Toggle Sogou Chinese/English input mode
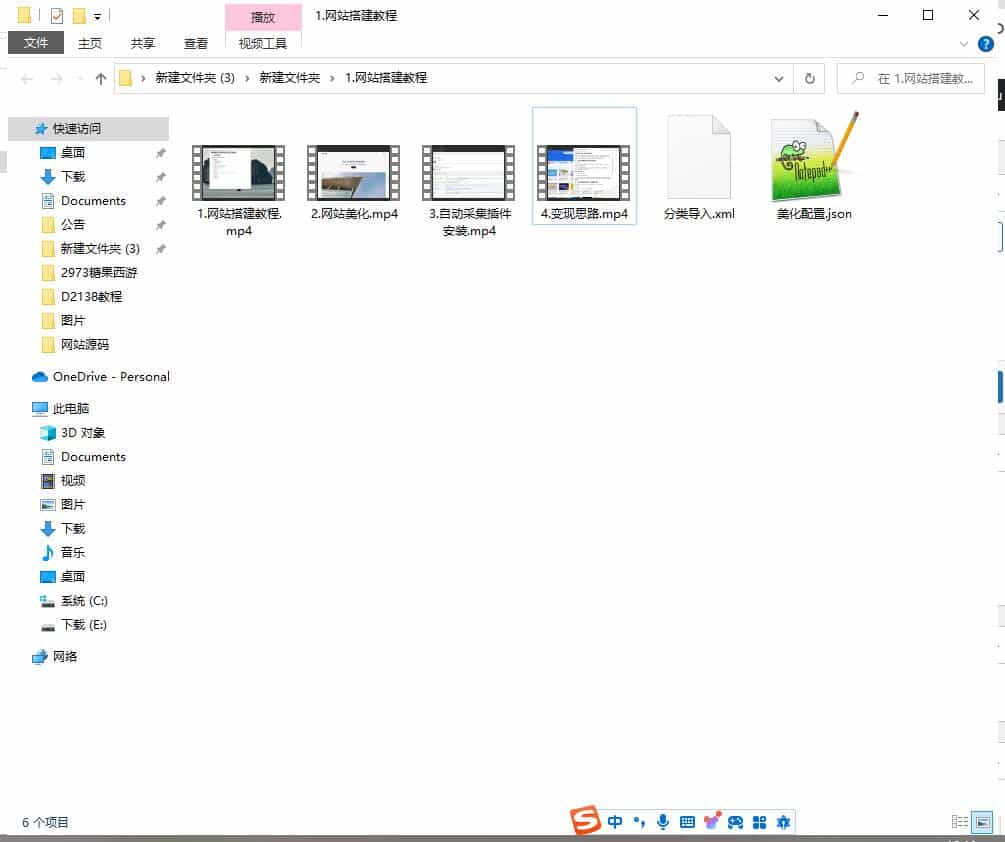 tap(615, 822)
